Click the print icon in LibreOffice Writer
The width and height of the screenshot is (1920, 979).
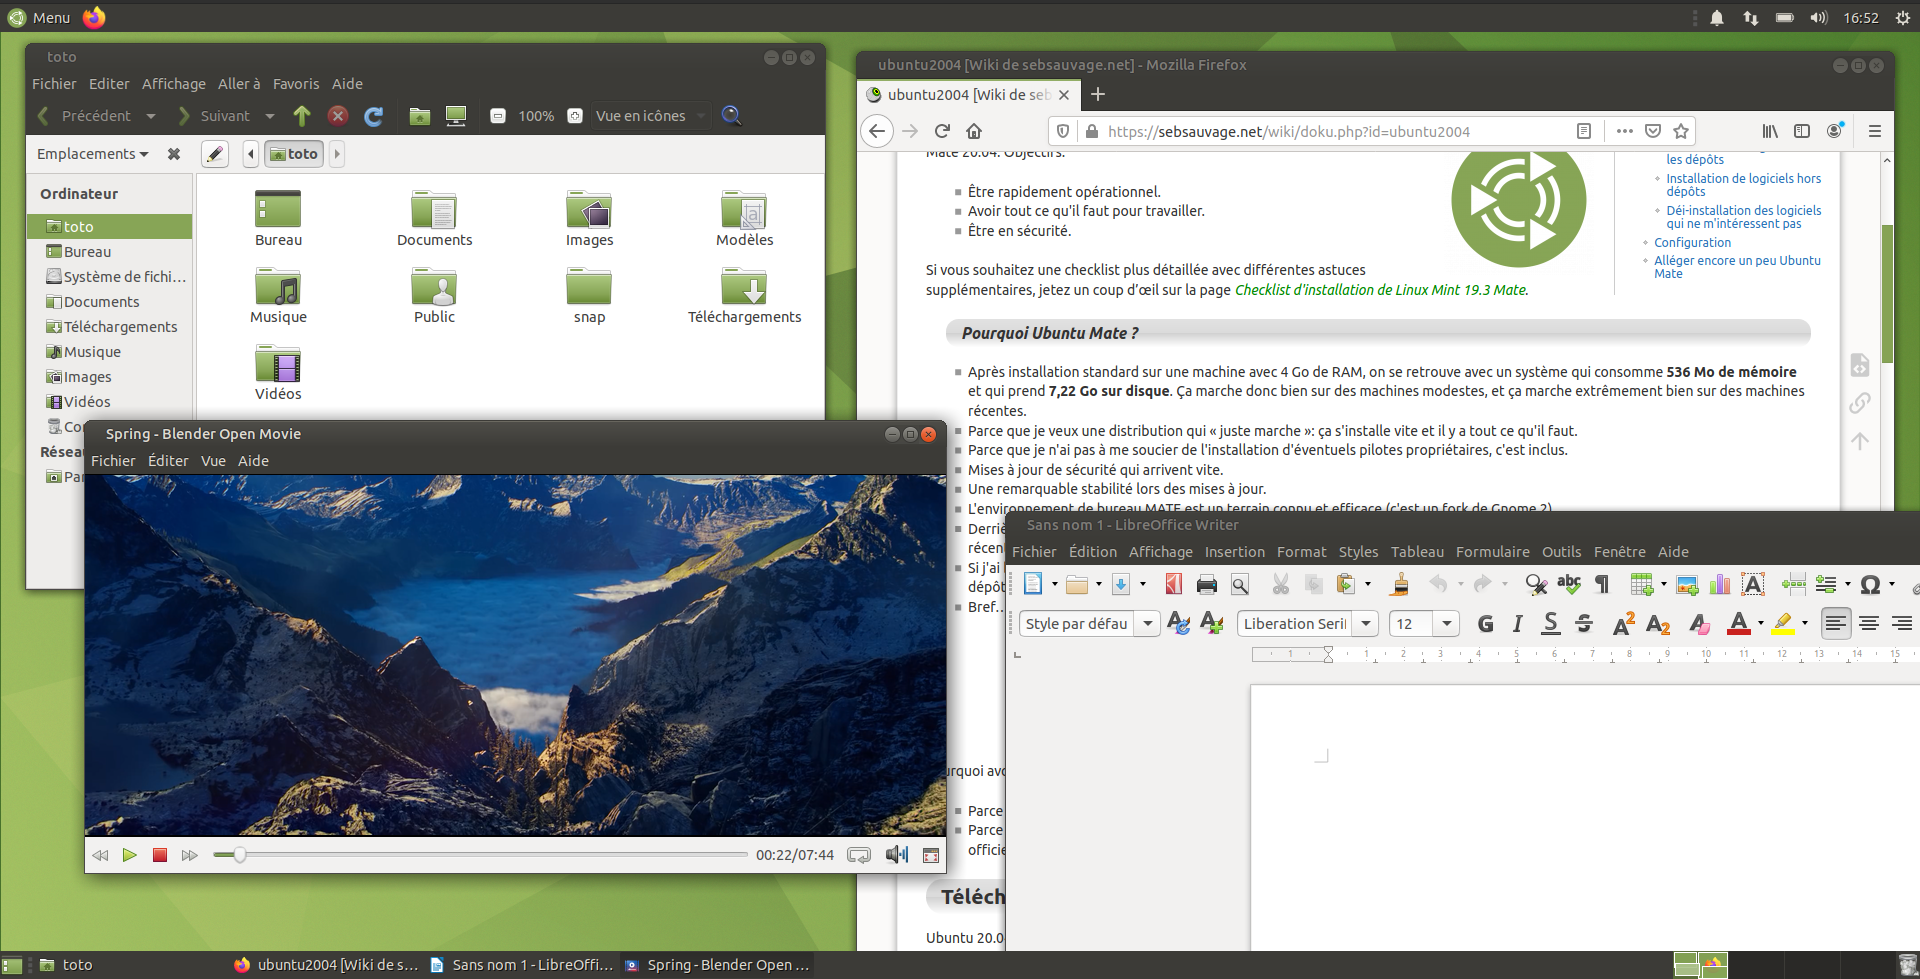pos(1206,585)
